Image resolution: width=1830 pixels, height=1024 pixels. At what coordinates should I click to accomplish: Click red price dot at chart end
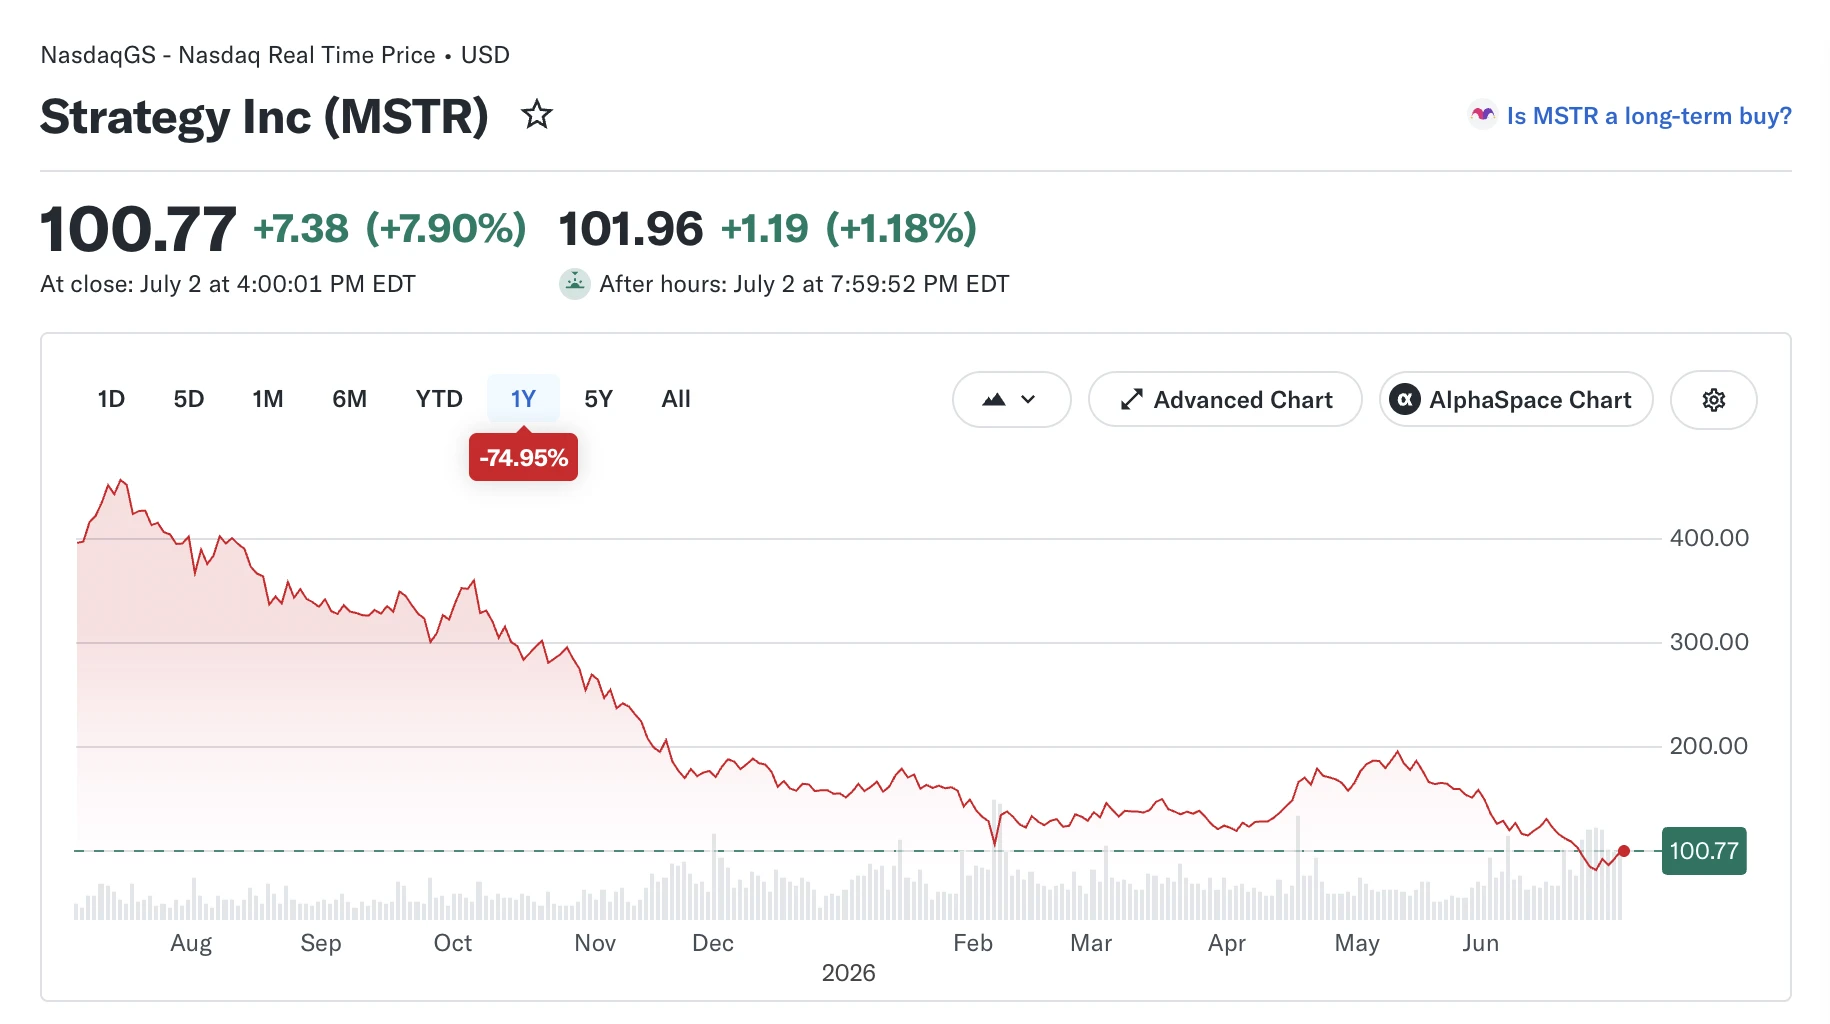(1623, 851)
